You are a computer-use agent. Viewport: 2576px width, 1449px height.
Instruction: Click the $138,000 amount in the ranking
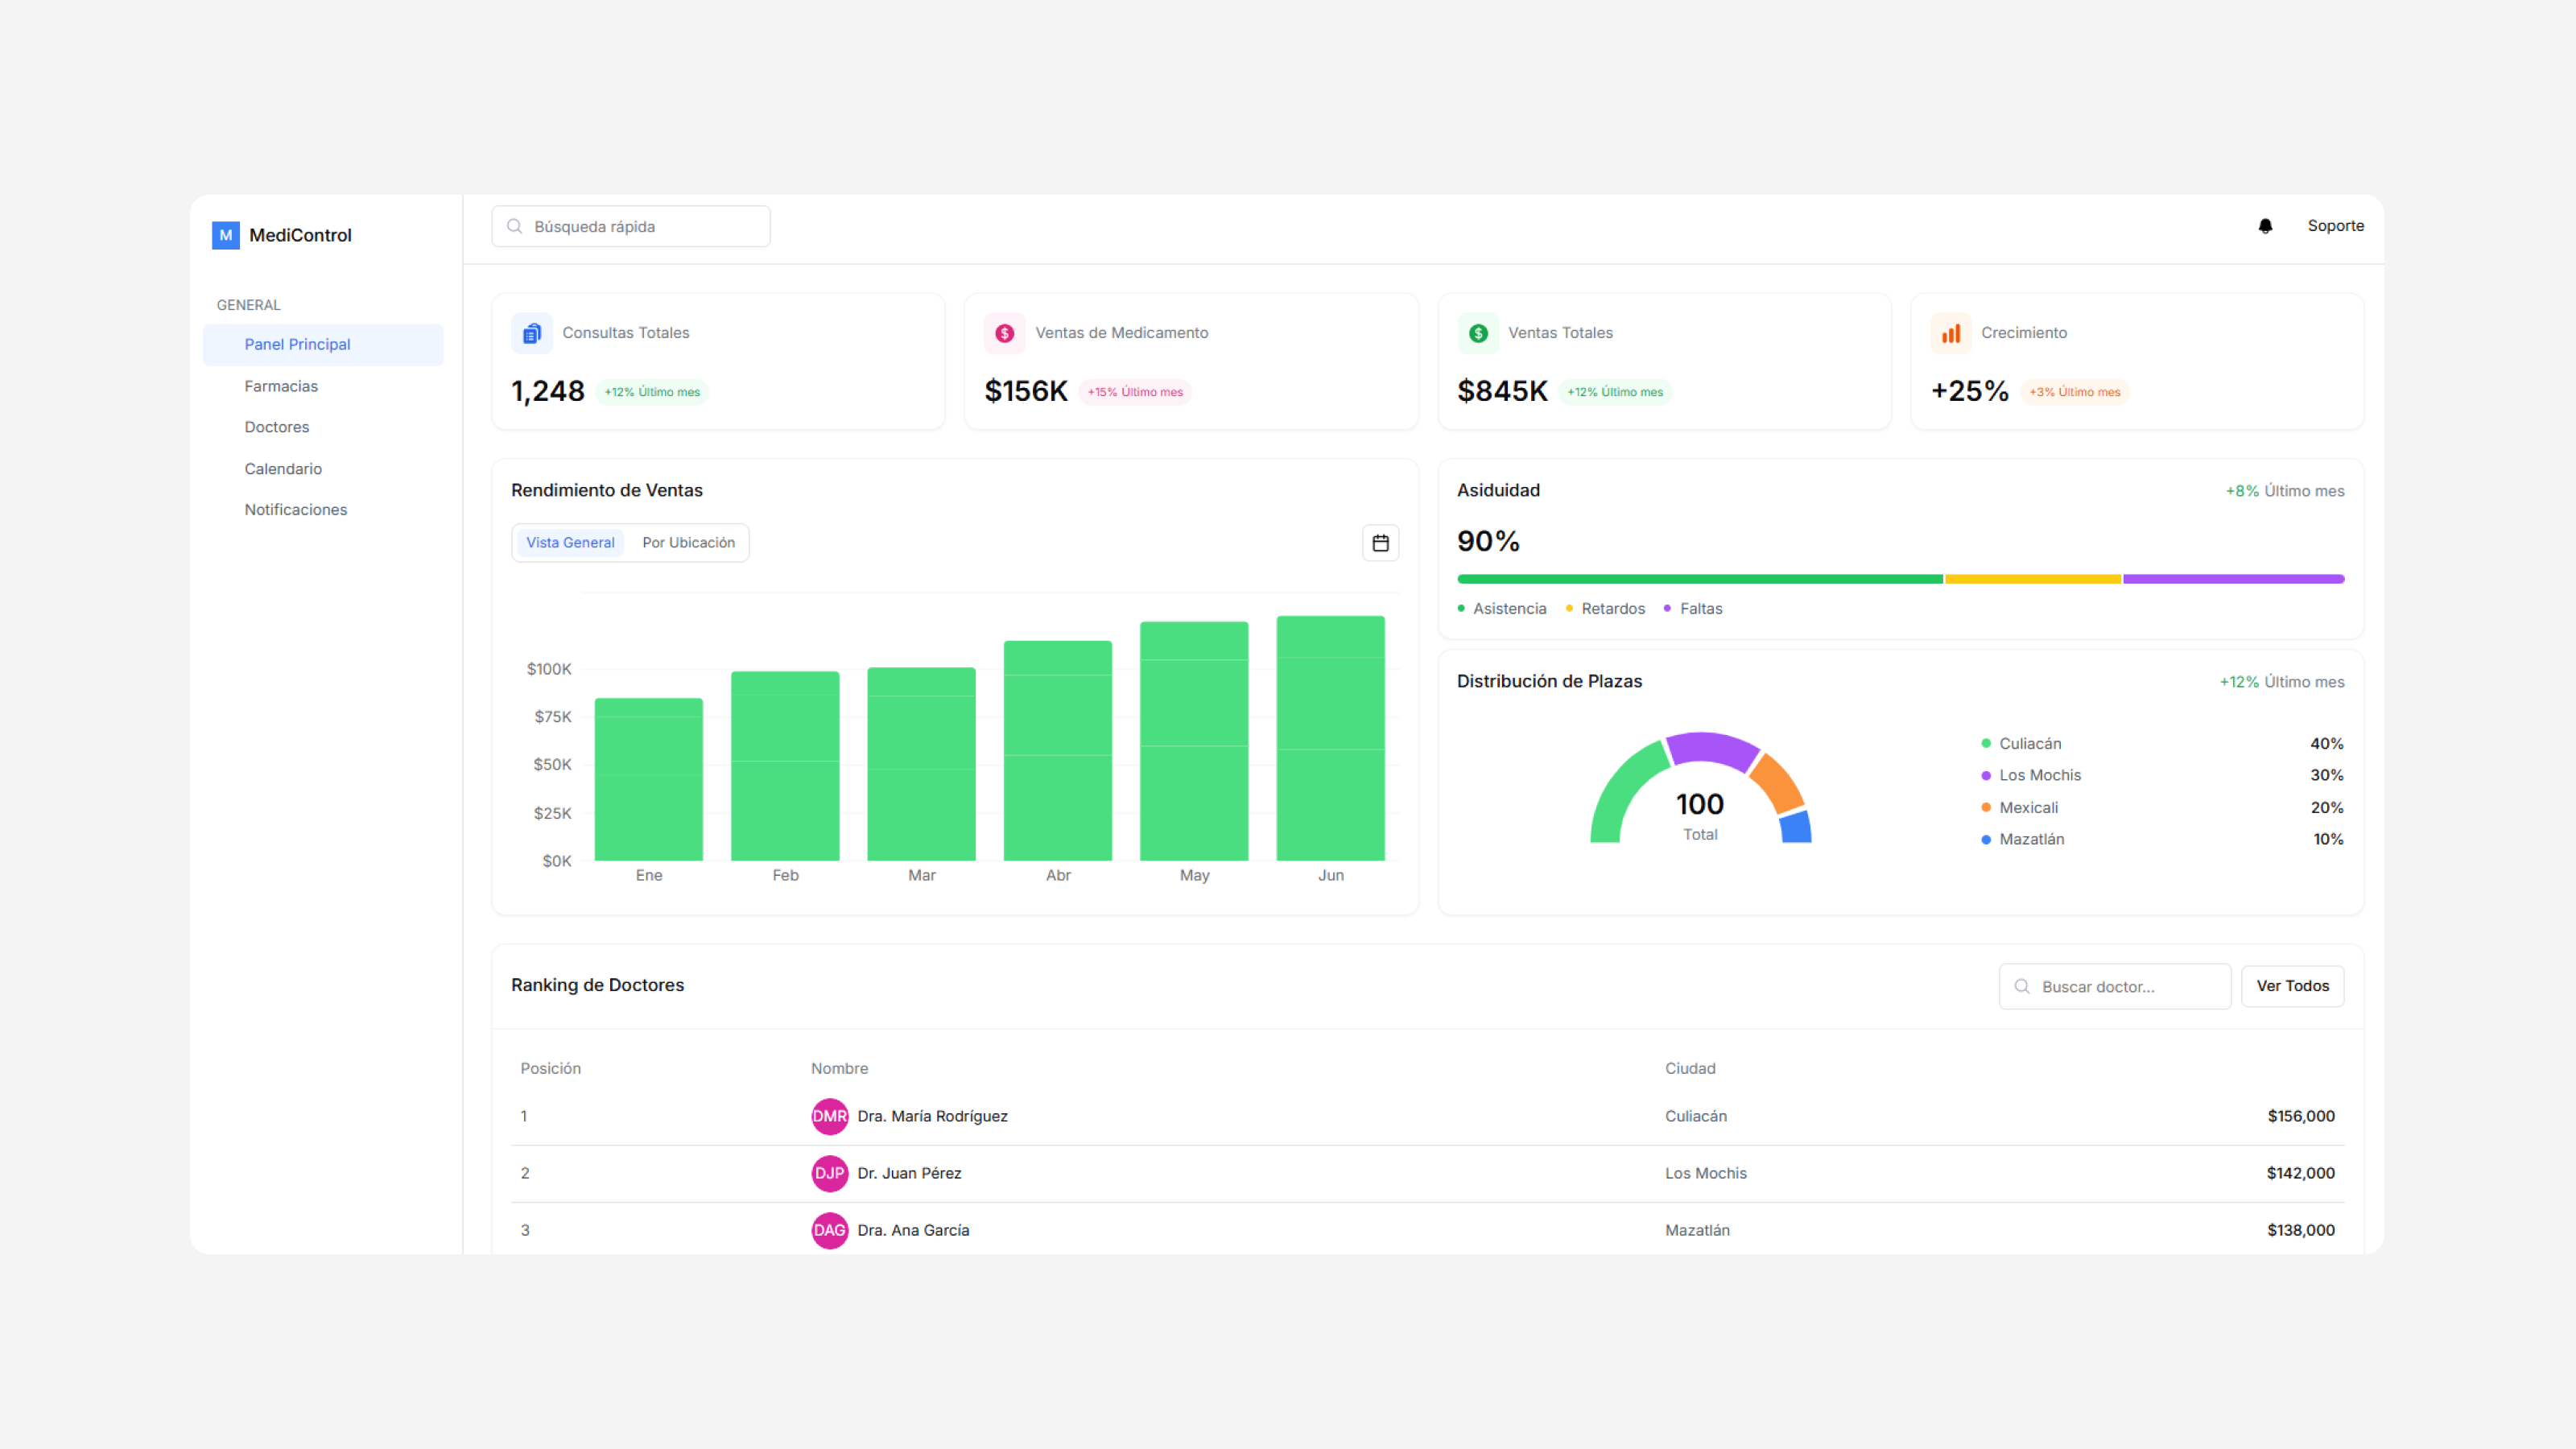[x=2300, y=1231]
